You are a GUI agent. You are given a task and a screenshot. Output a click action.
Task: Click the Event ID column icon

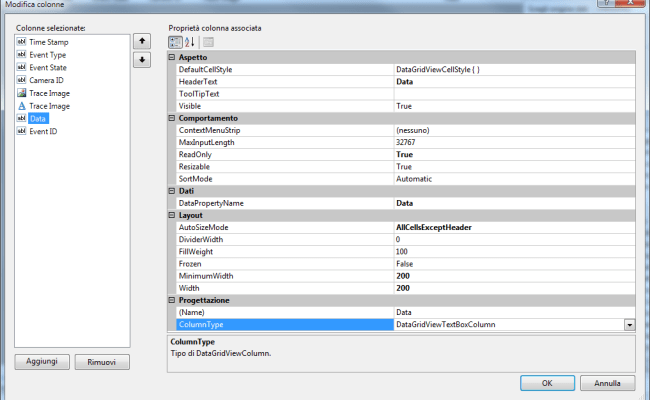(x=22, y=131)
